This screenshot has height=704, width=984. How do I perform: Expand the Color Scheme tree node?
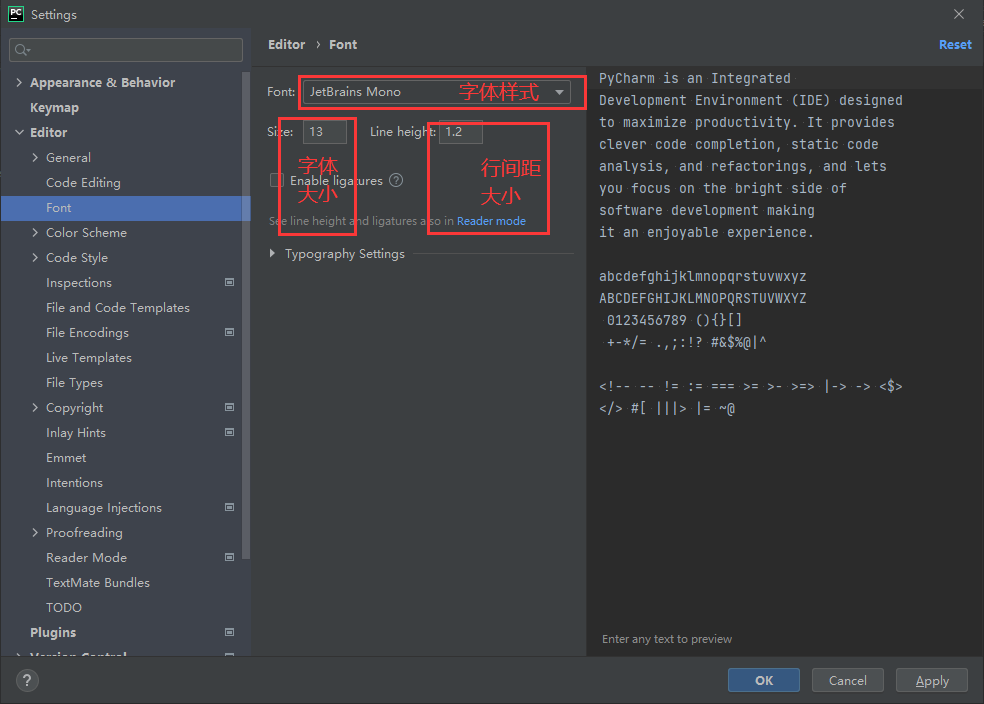coord(36,233)
